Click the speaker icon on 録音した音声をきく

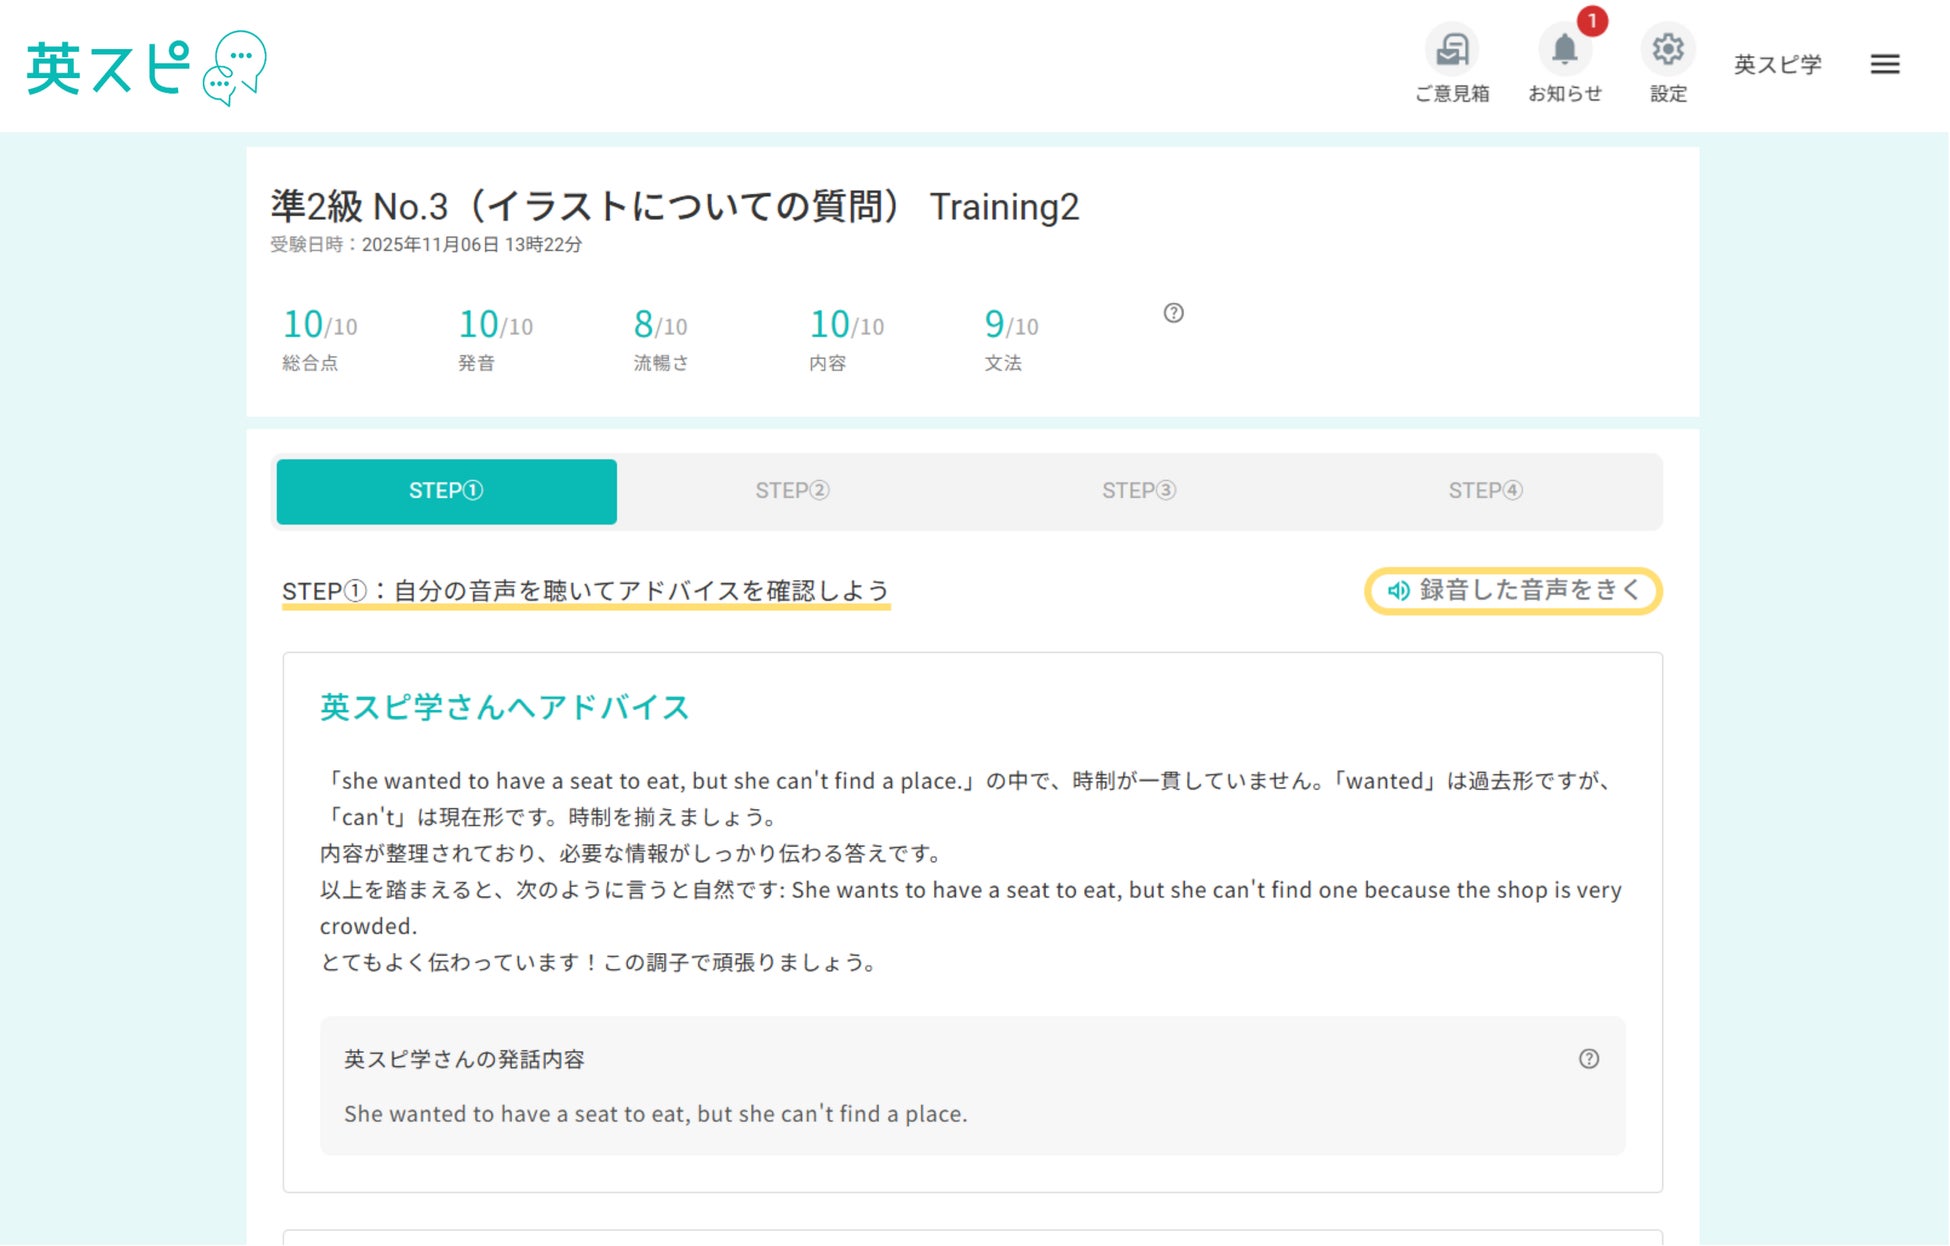point(1398,591)
